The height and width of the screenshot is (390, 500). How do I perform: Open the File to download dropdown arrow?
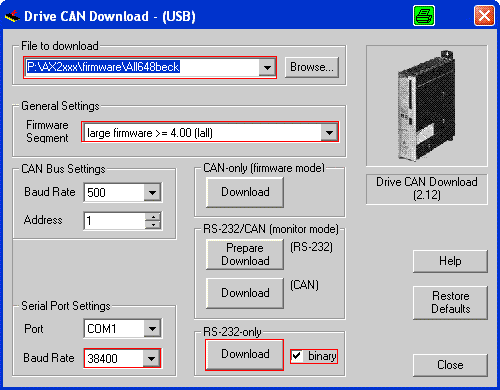tap(267, 67)
